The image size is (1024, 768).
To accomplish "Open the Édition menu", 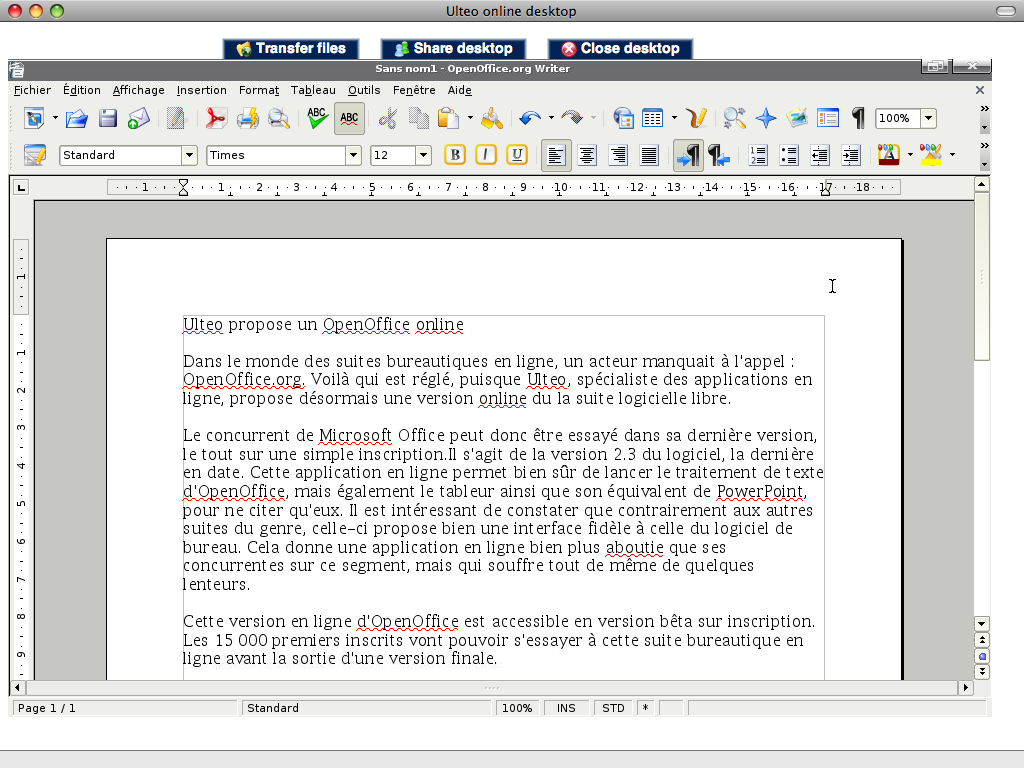I will tap(82, 90).
